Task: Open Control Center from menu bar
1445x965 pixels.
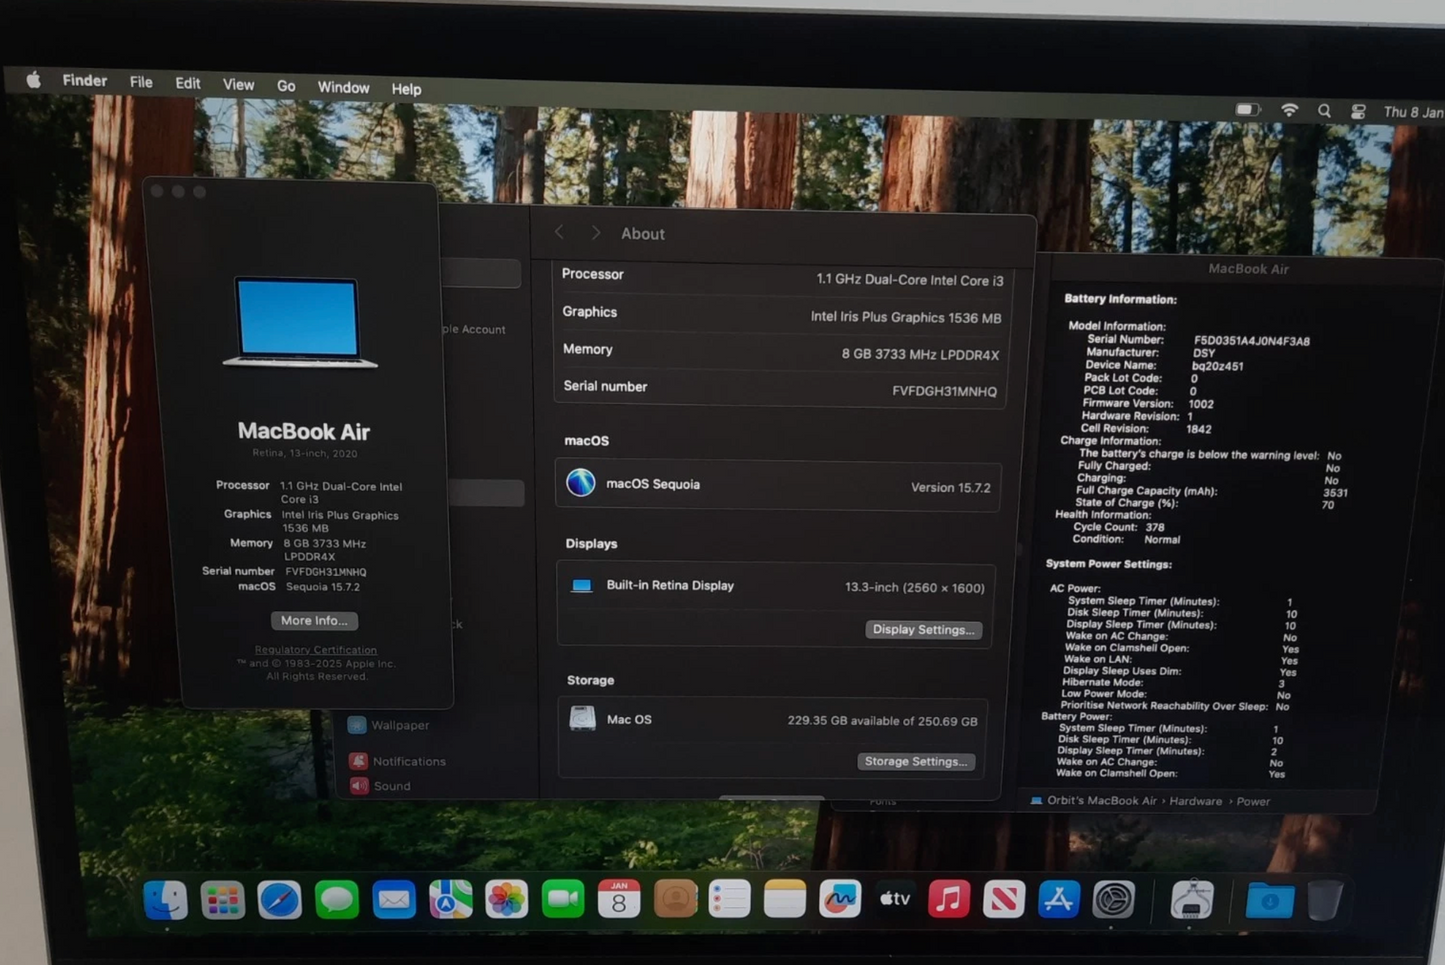Action: 1358,112
